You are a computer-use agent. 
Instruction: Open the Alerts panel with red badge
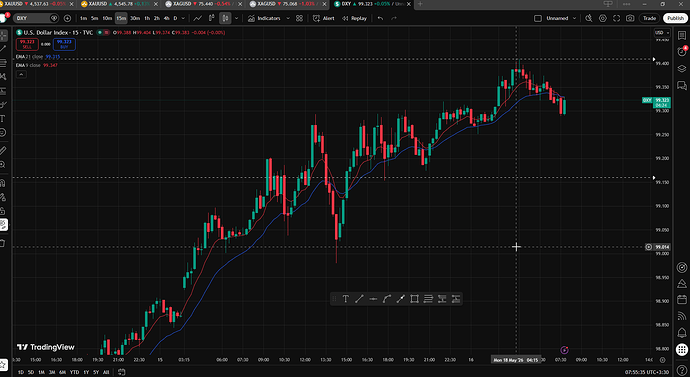point(682,52)
